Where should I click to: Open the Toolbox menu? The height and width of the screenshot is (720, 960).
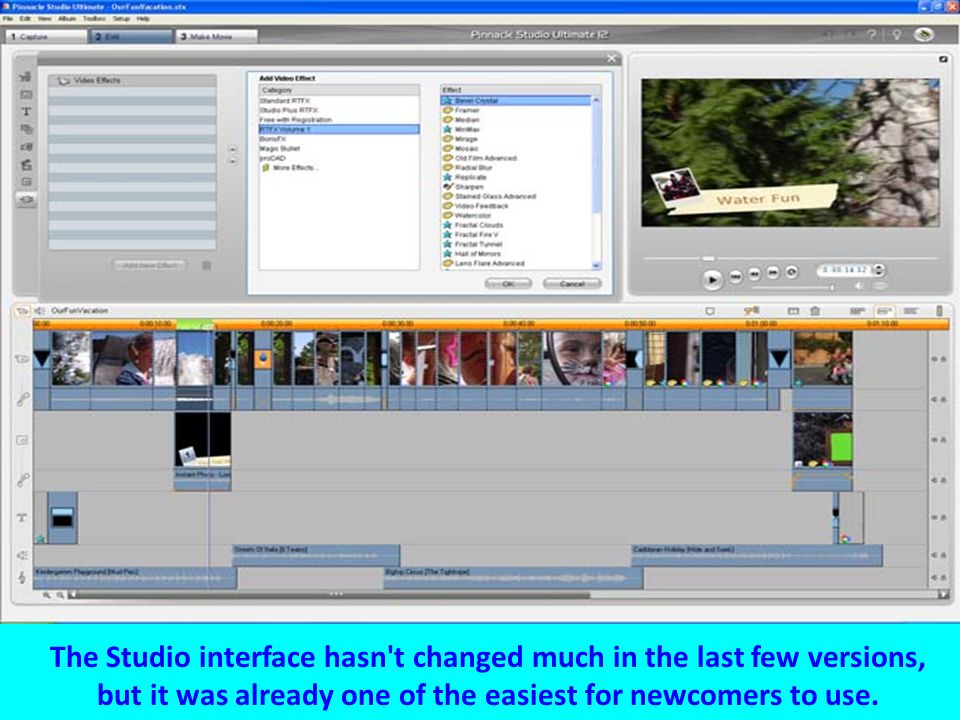pos(94,19)
